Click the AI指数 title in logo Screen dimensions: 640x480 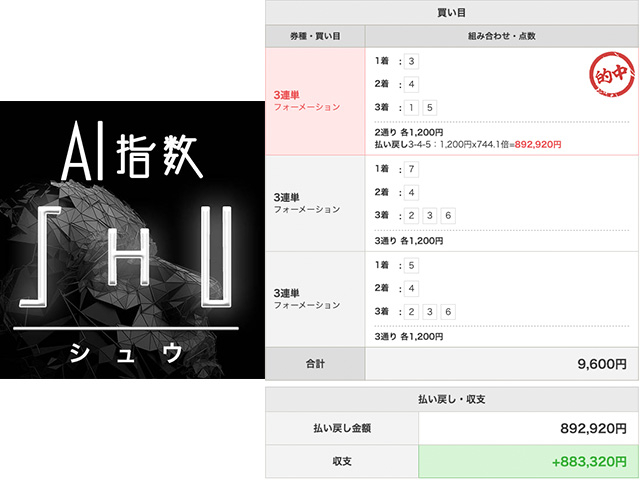pyautogui.click(x=131, y=151)
